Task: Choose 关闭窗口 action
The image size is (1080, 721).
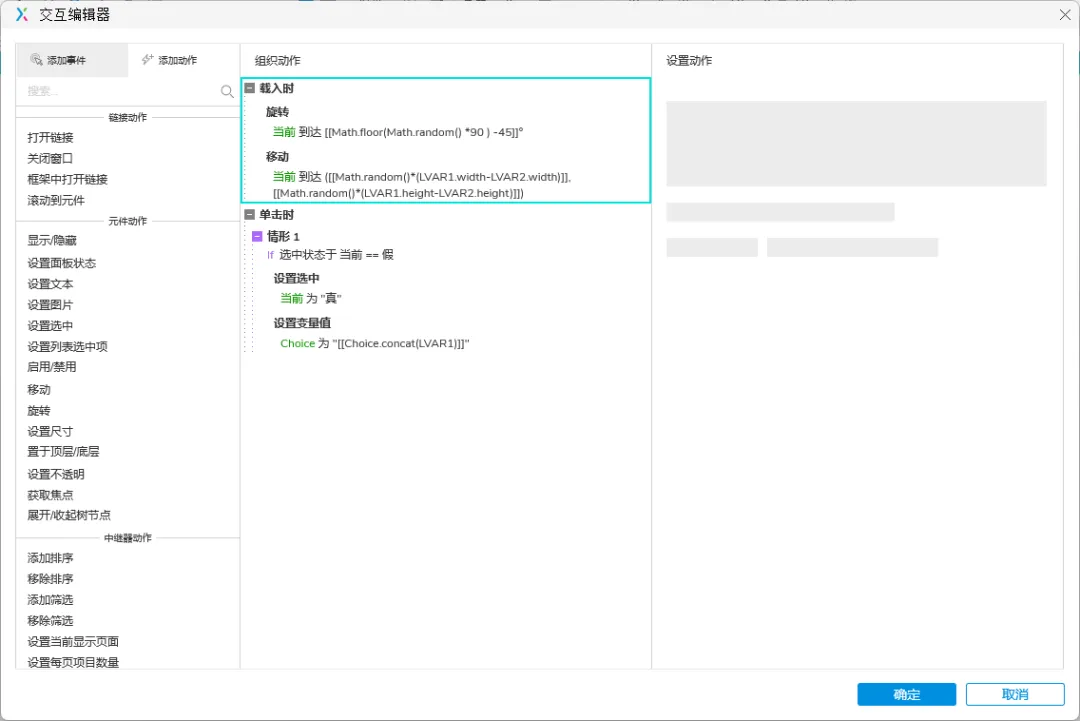Action: 50,158
